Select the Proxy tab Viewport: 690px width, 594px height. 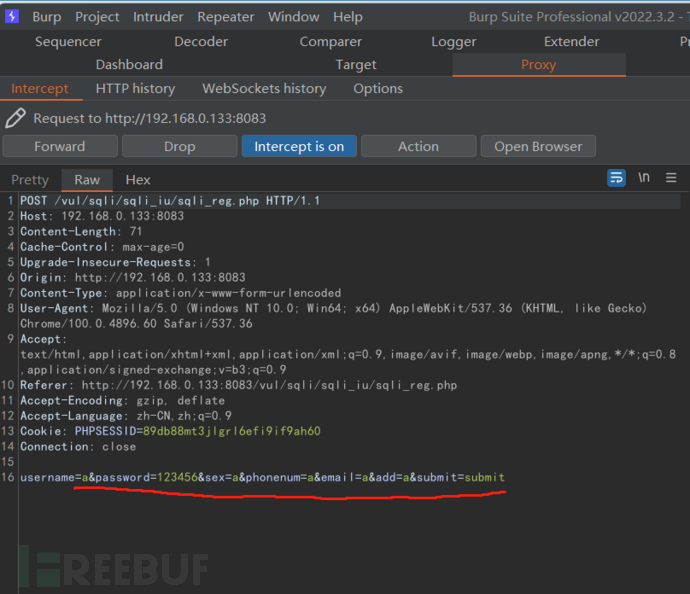pyautogui.click(x=539, y=65)
